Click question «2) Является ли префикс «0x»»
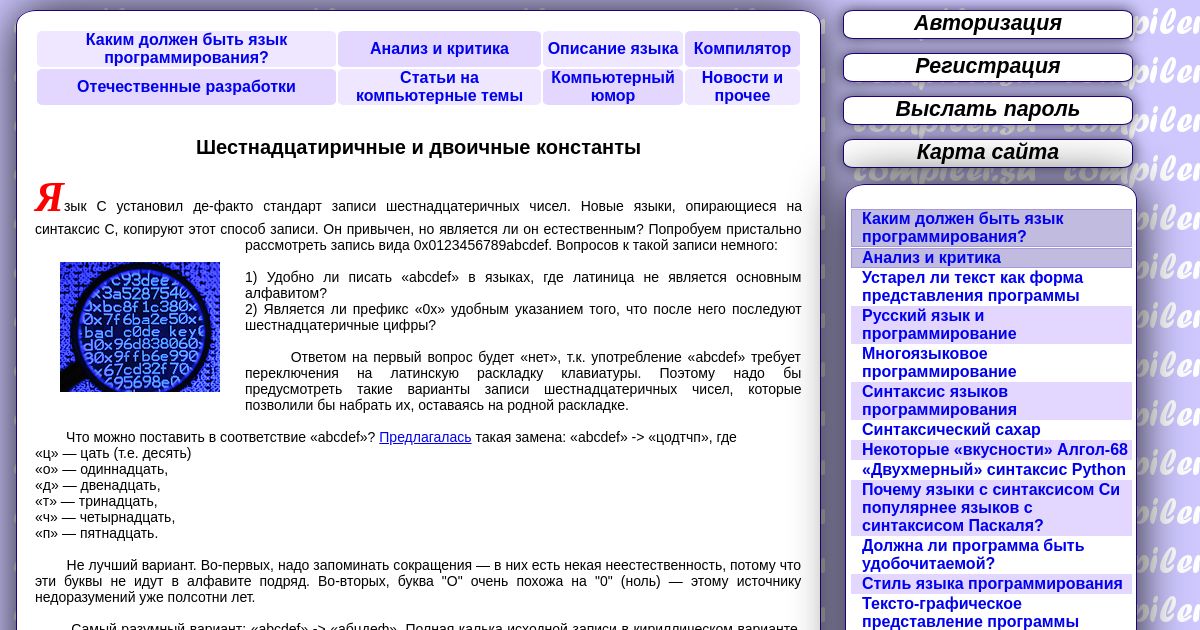Screen dimensions: 1200x630 [x=523, y=317]
